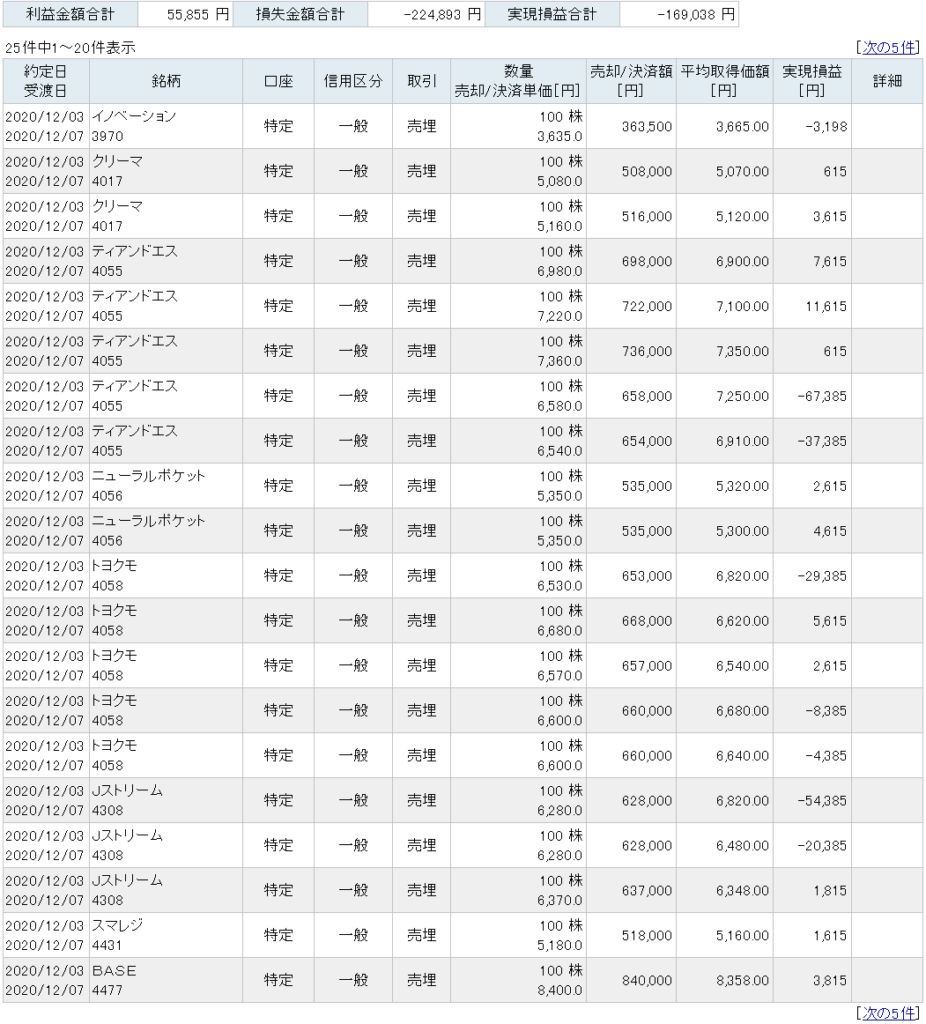
Task: Click the realized profit value 1,815
Action: pos(829,891)
